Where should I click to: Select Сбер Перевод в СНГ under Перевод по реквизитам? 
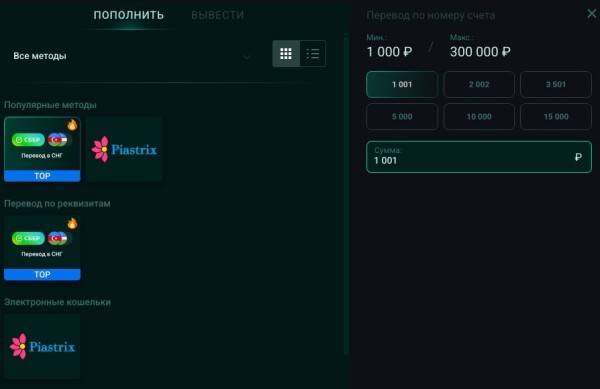[x=42, y=247]
